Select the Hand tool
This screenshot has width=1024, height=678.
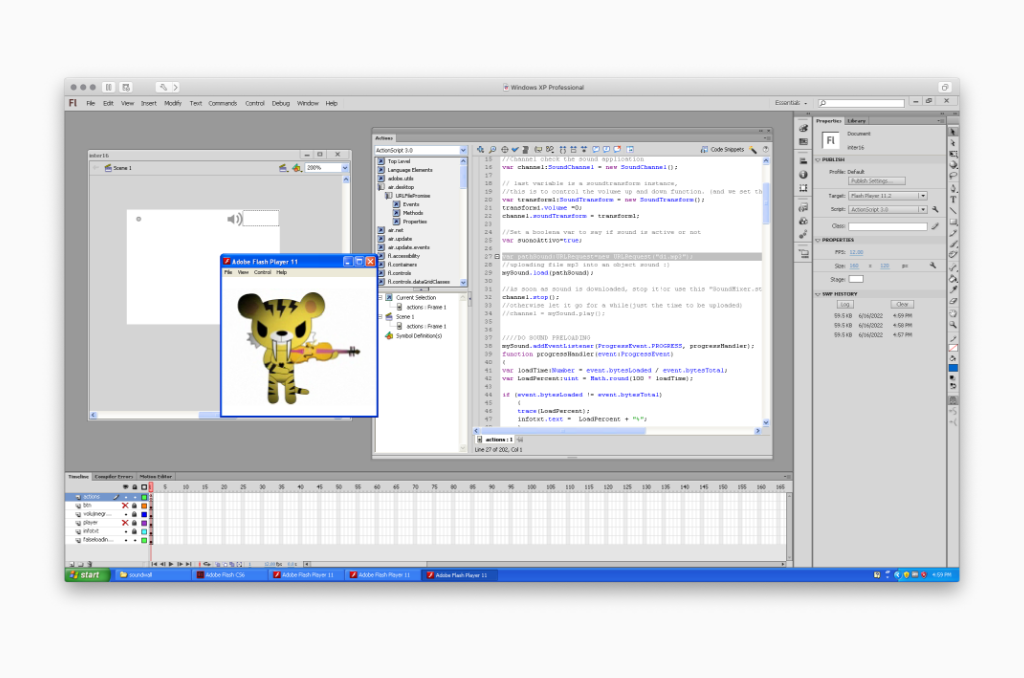point(953,314)
